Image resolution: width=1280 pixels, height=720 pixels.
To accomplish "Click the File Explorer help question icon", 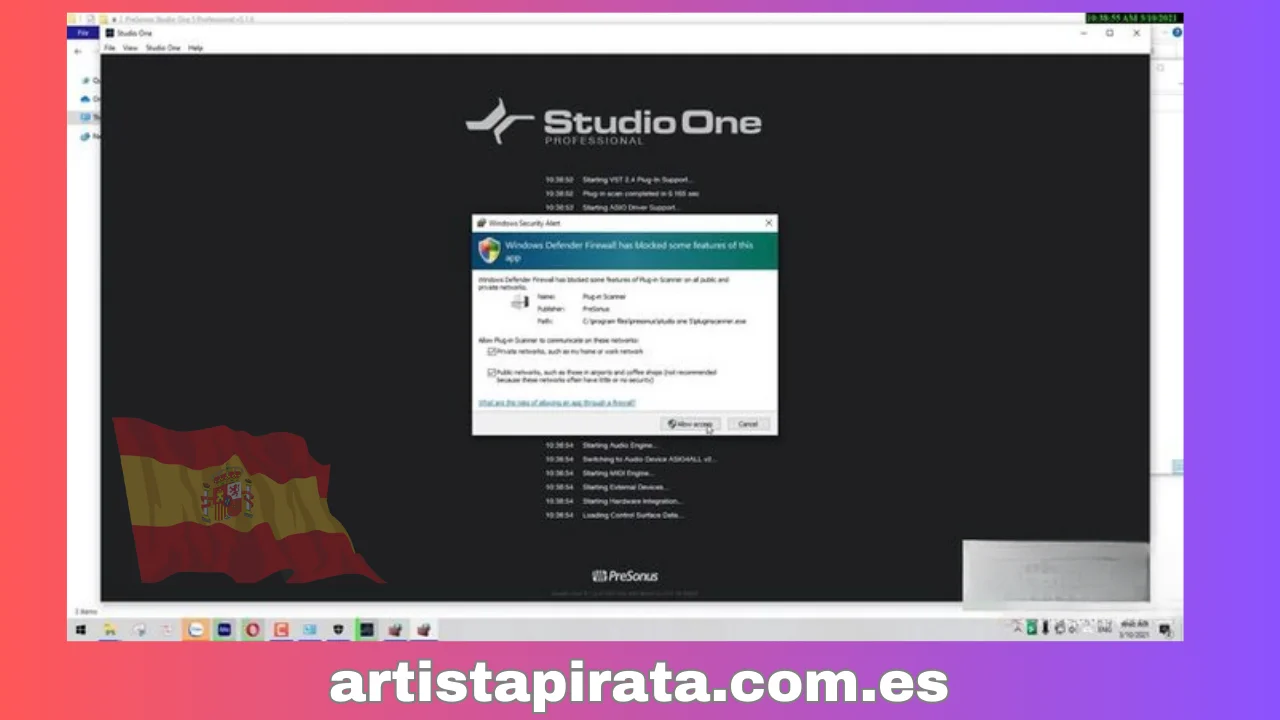I will tap(1177, 33).
